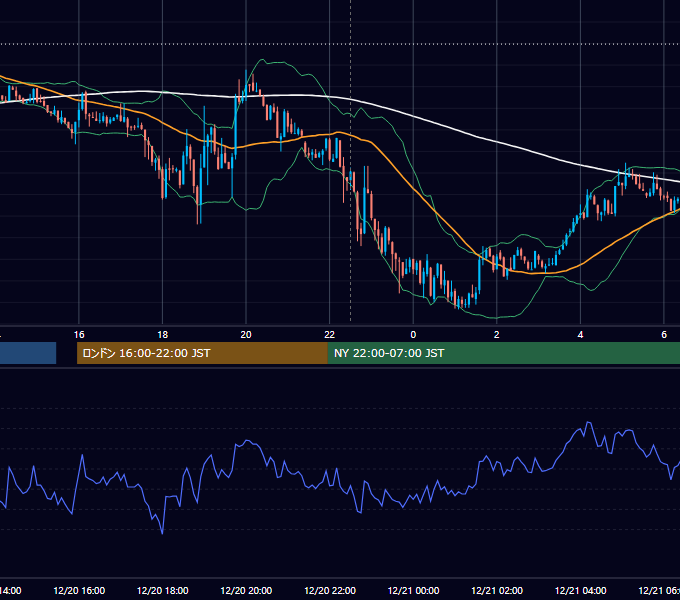Image resolution: width=680 pixels, height=600 pixels.
Task: Click the blue session bar before ロンドン
Action: click(28, 353)
